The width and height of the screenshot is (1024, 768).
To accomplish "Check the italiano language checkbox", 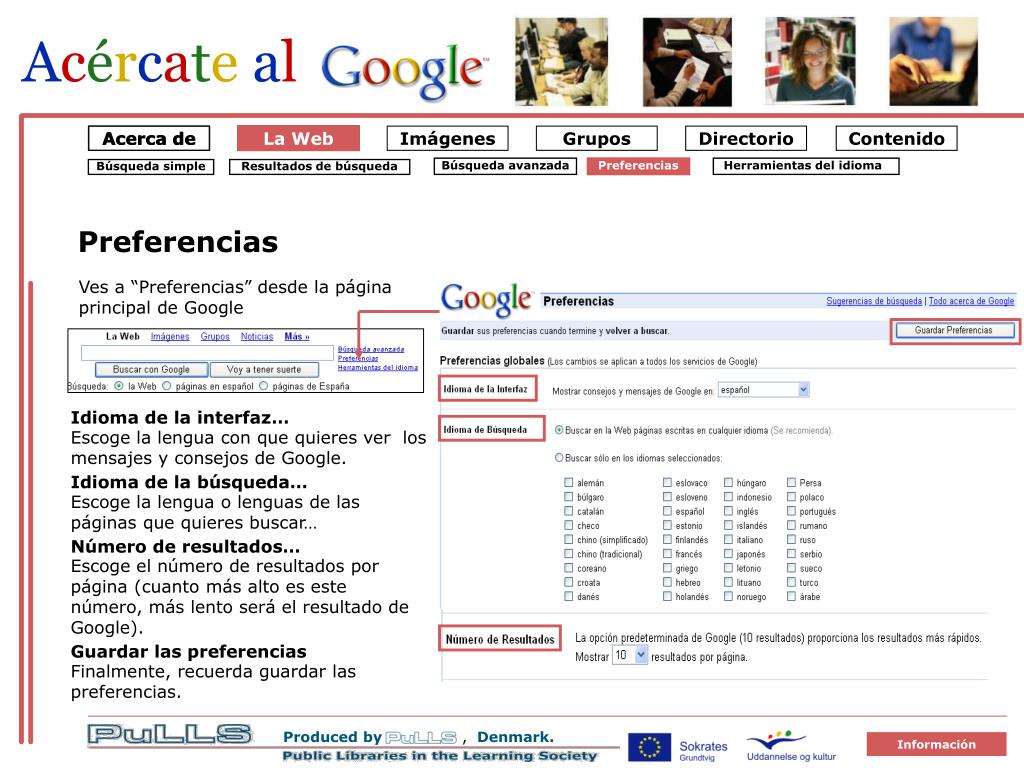I will click(x=728, y=539).
